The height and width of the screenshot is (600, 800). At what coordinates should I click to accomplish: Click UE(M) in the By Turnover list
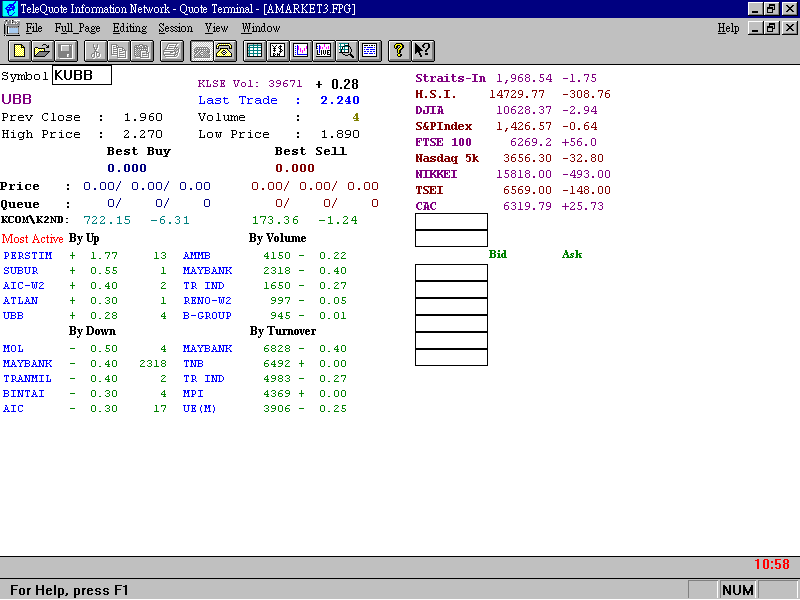click(x=199, y=409)
